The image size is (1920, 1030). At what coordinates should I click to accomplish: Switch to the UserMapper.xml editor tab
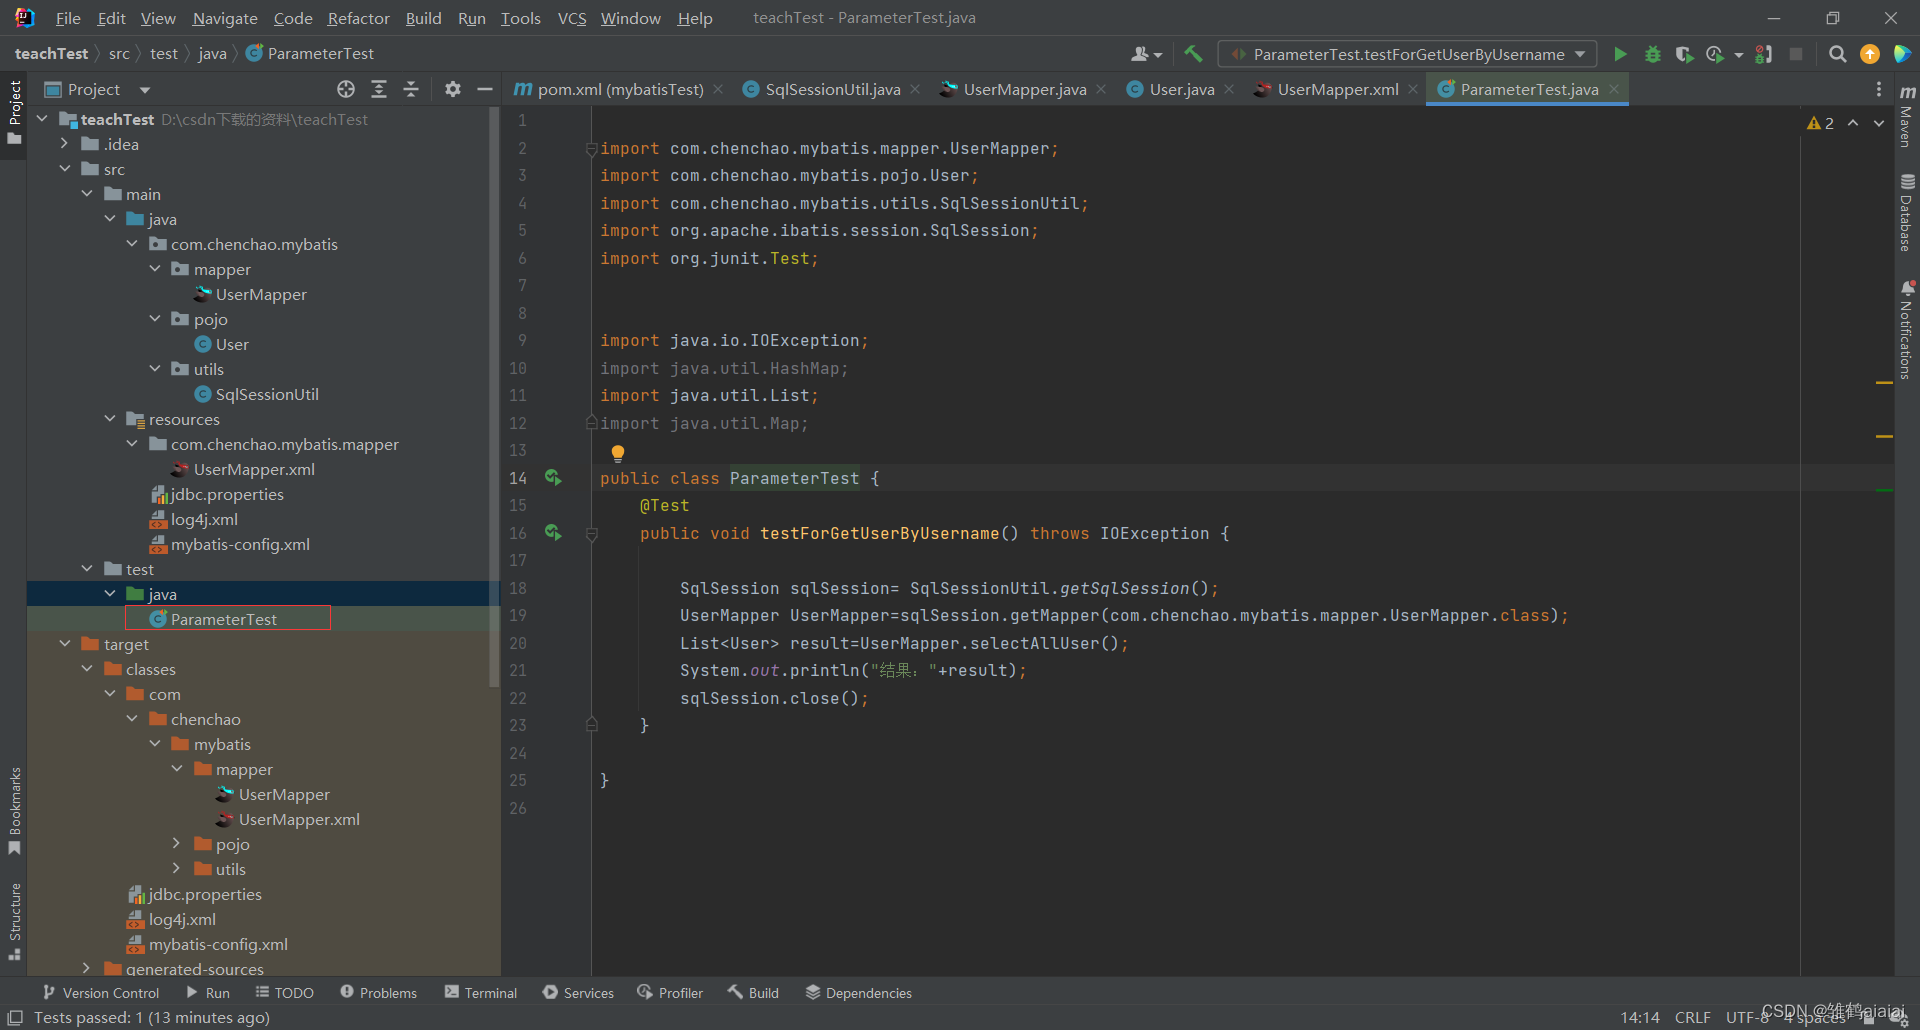[1337, 89]
